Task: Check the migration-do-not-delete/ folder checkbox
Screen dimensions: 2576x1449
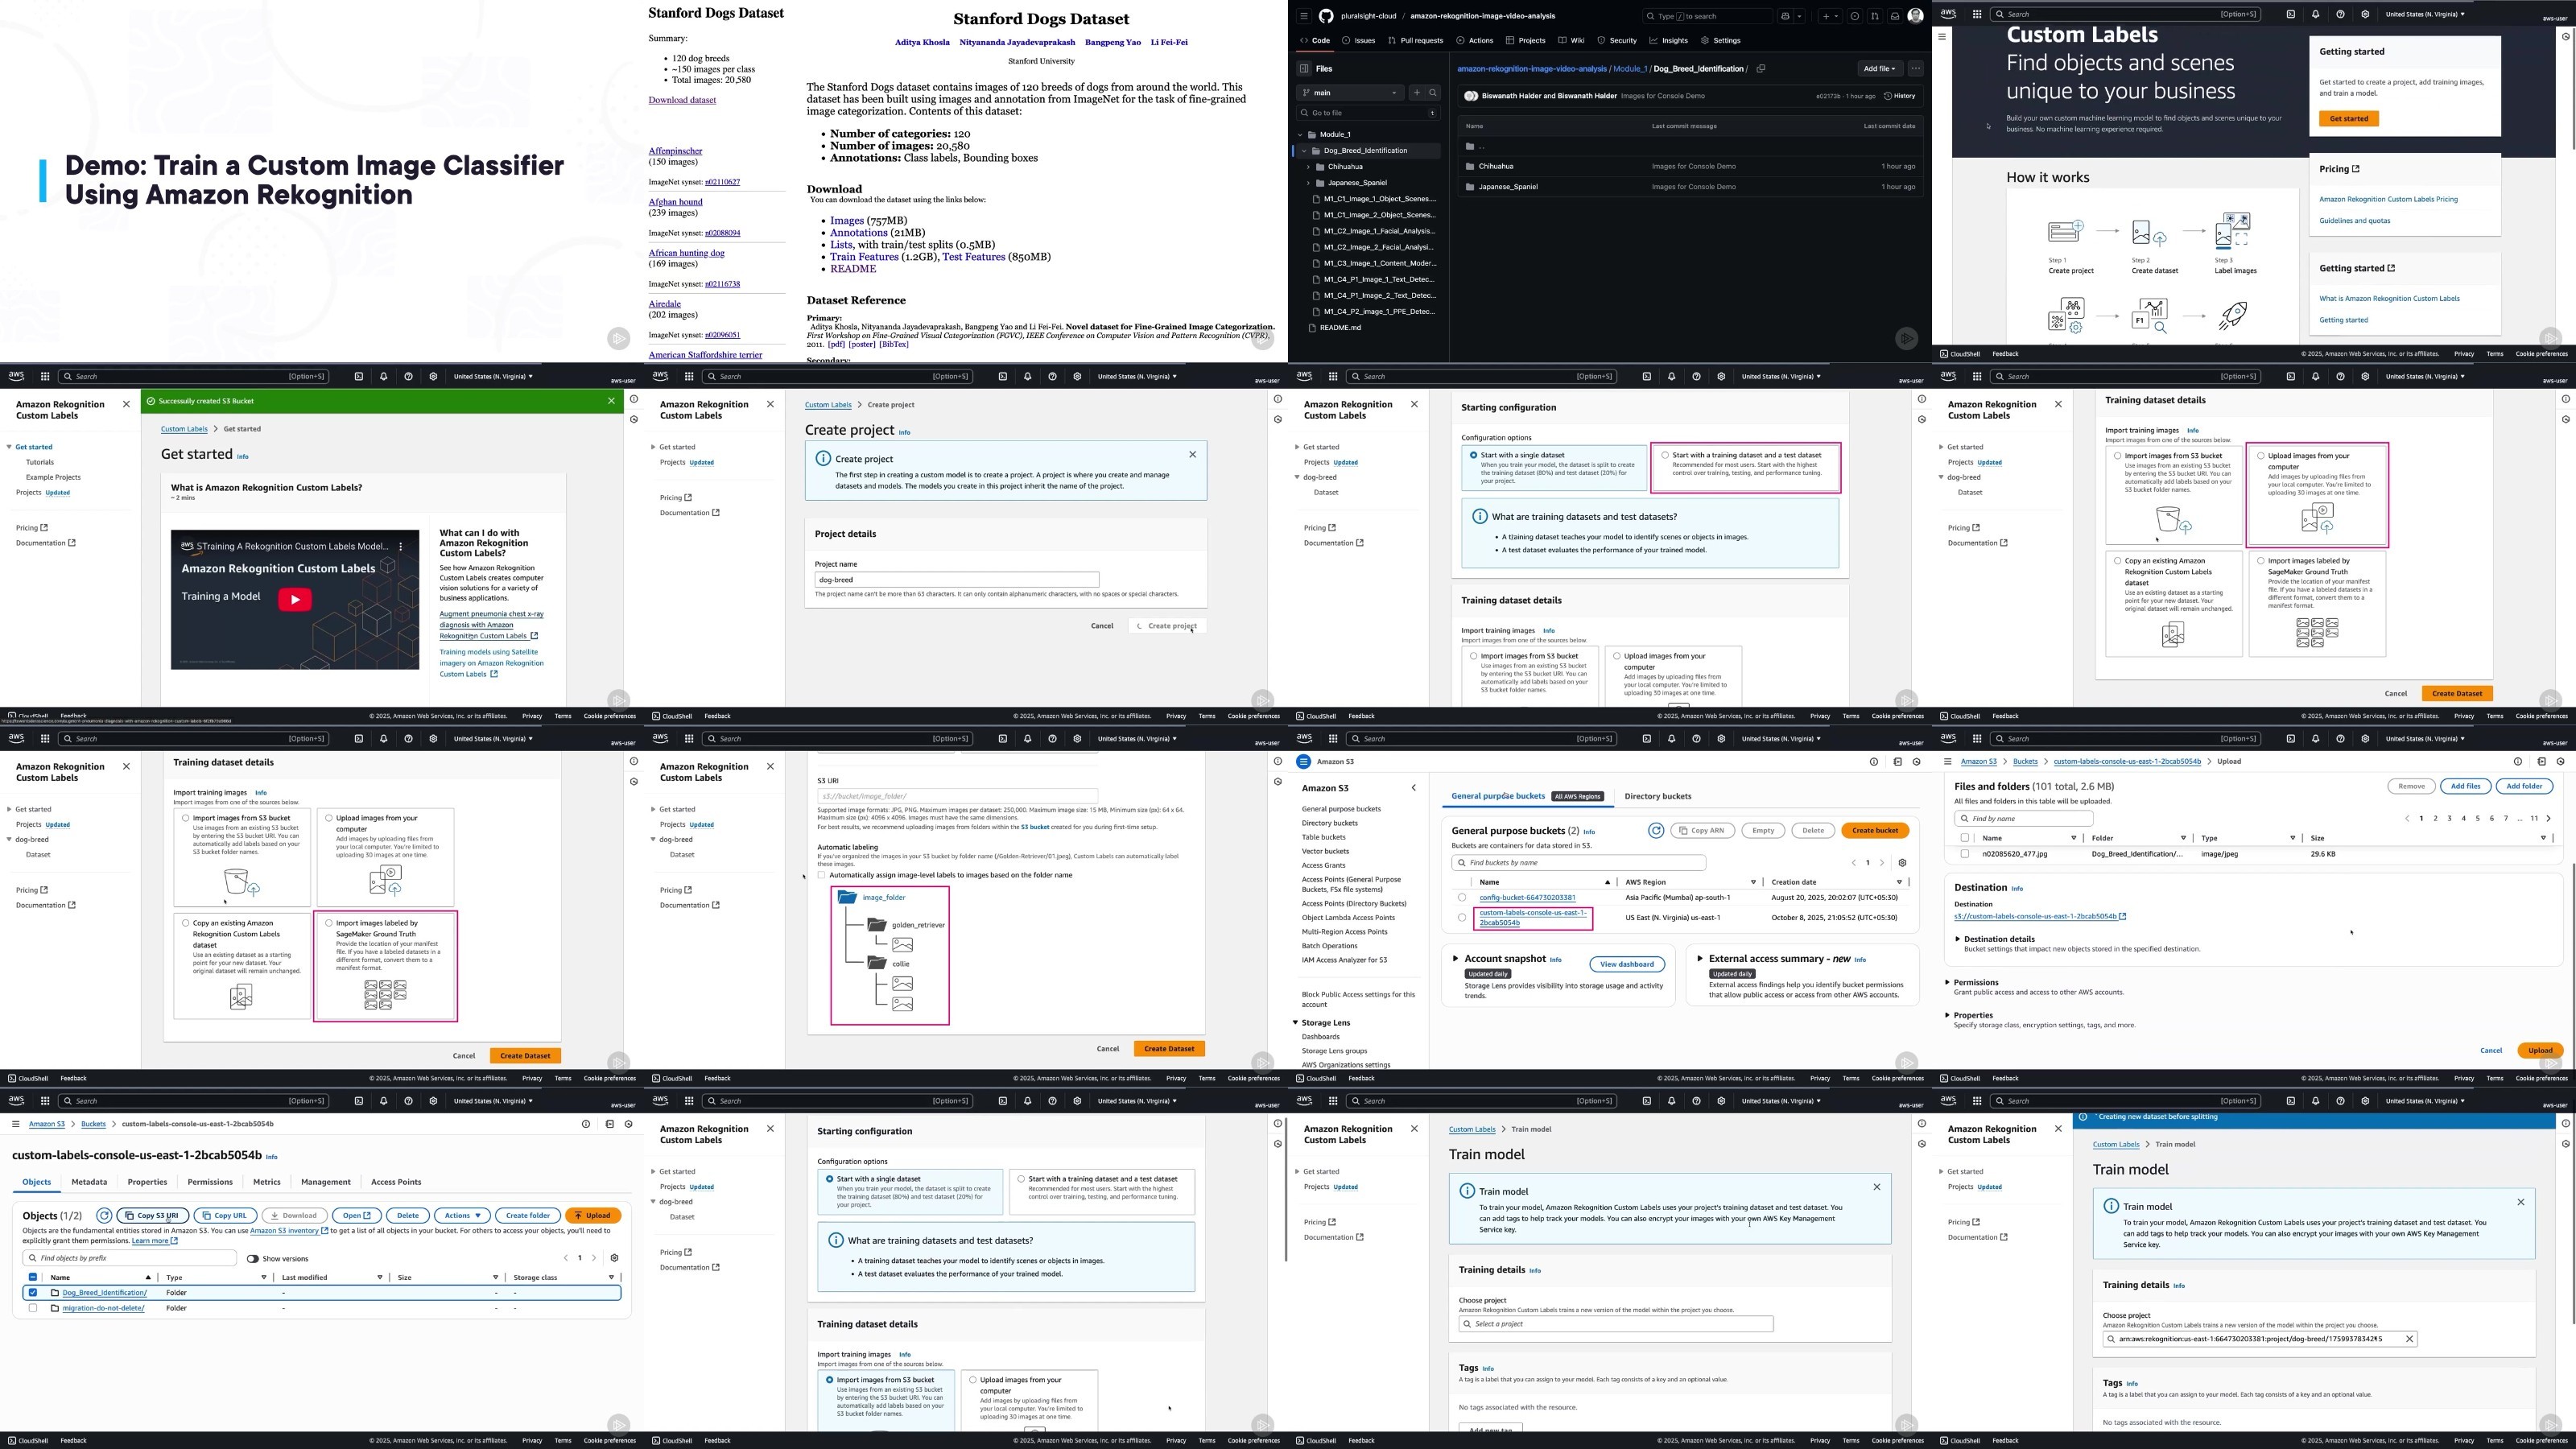Action: pyautogui.click(x=33, y=1308)
